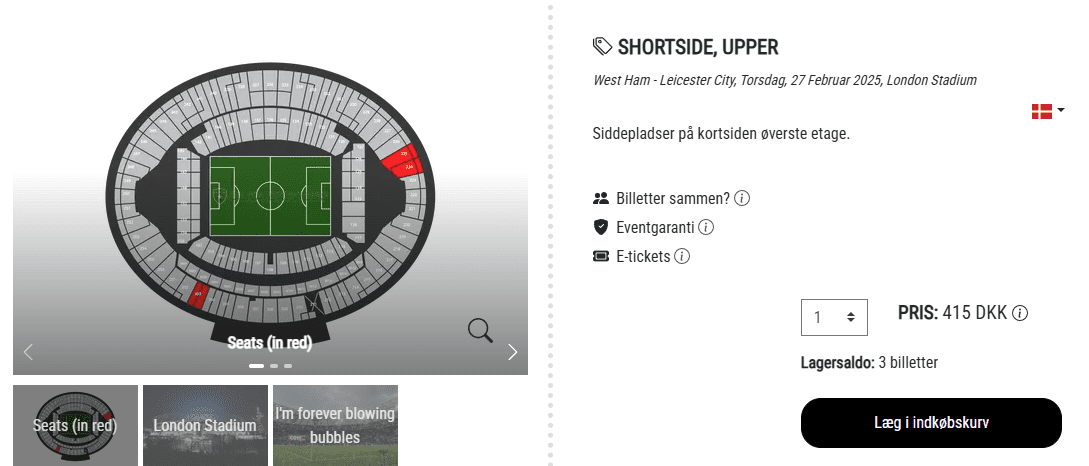Expand the language dropdown arrow
This screenshot has width=1089, height=466.
(x=1061, y=110)
